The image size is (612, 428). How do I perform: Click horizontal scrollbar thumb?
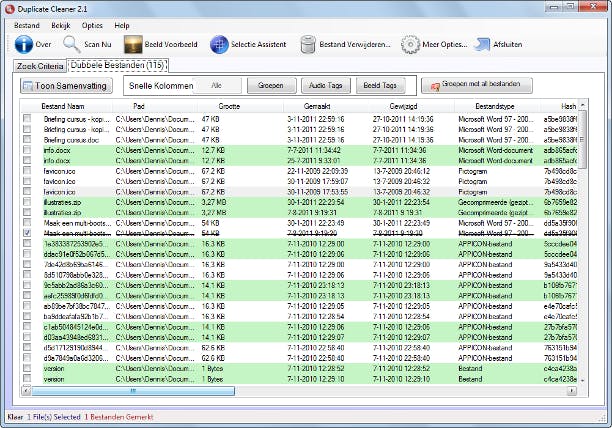point(133,391)
